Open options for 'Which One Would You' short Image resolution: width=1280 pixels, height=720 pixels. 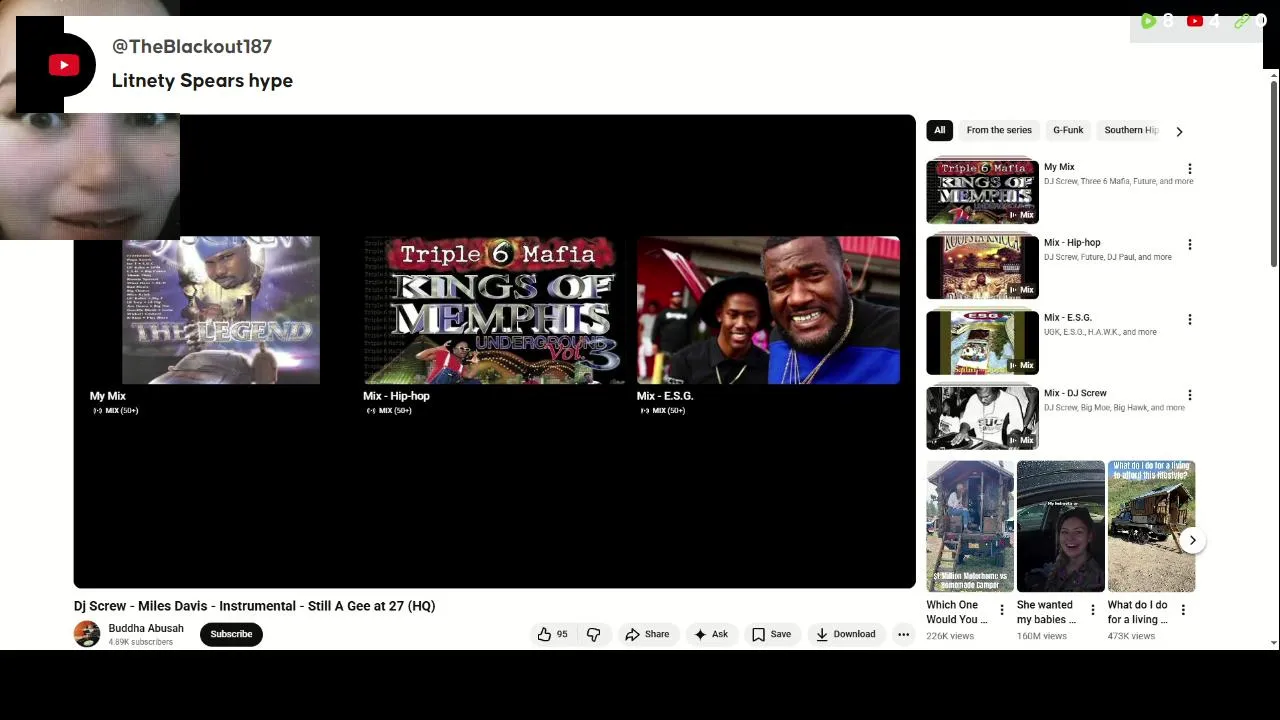(x=1002, y=610)
